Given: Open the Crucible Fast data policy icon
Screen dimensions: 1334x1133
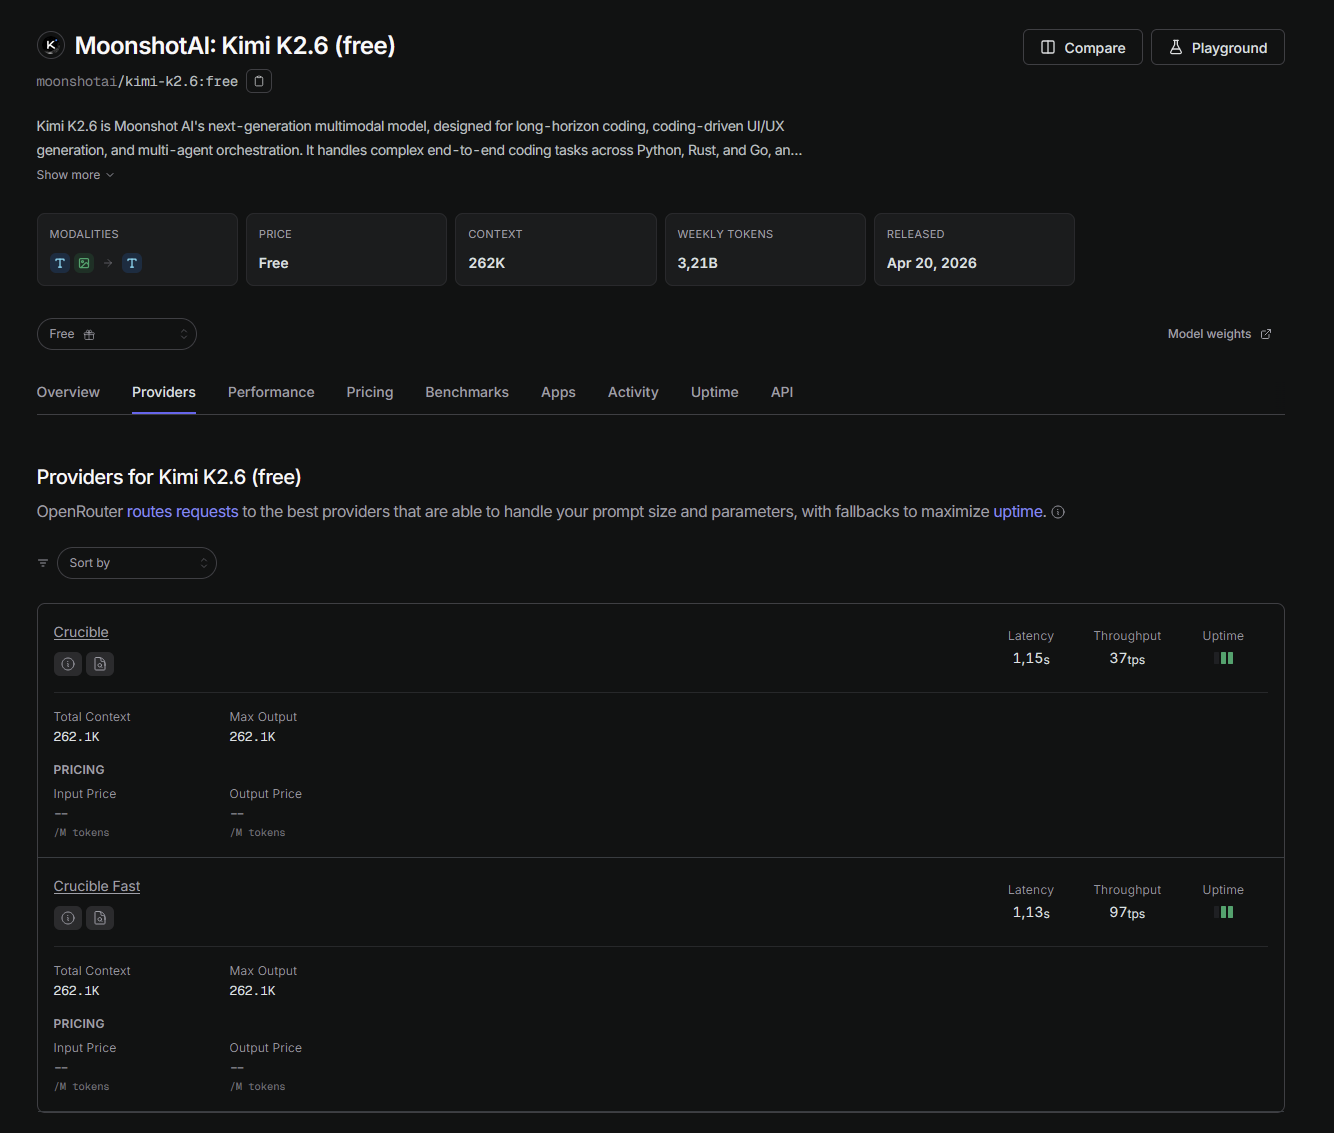Looking at the screenshot, I should [100, 918].
